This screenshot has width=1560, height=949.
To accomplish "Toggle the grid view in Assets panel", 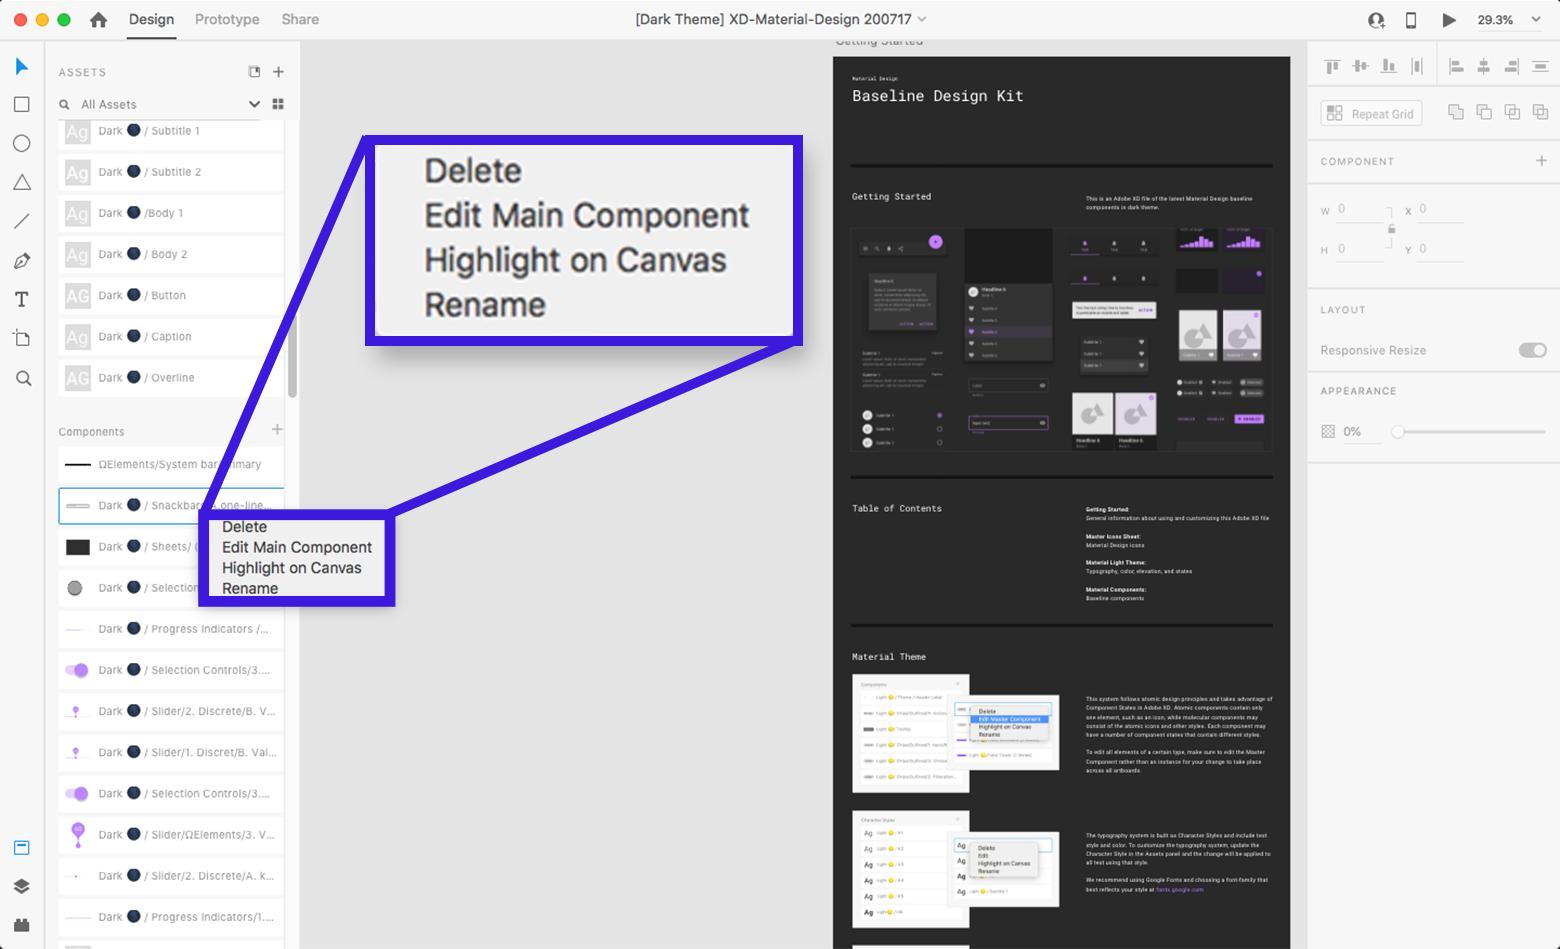I will (x=278, y=104).
